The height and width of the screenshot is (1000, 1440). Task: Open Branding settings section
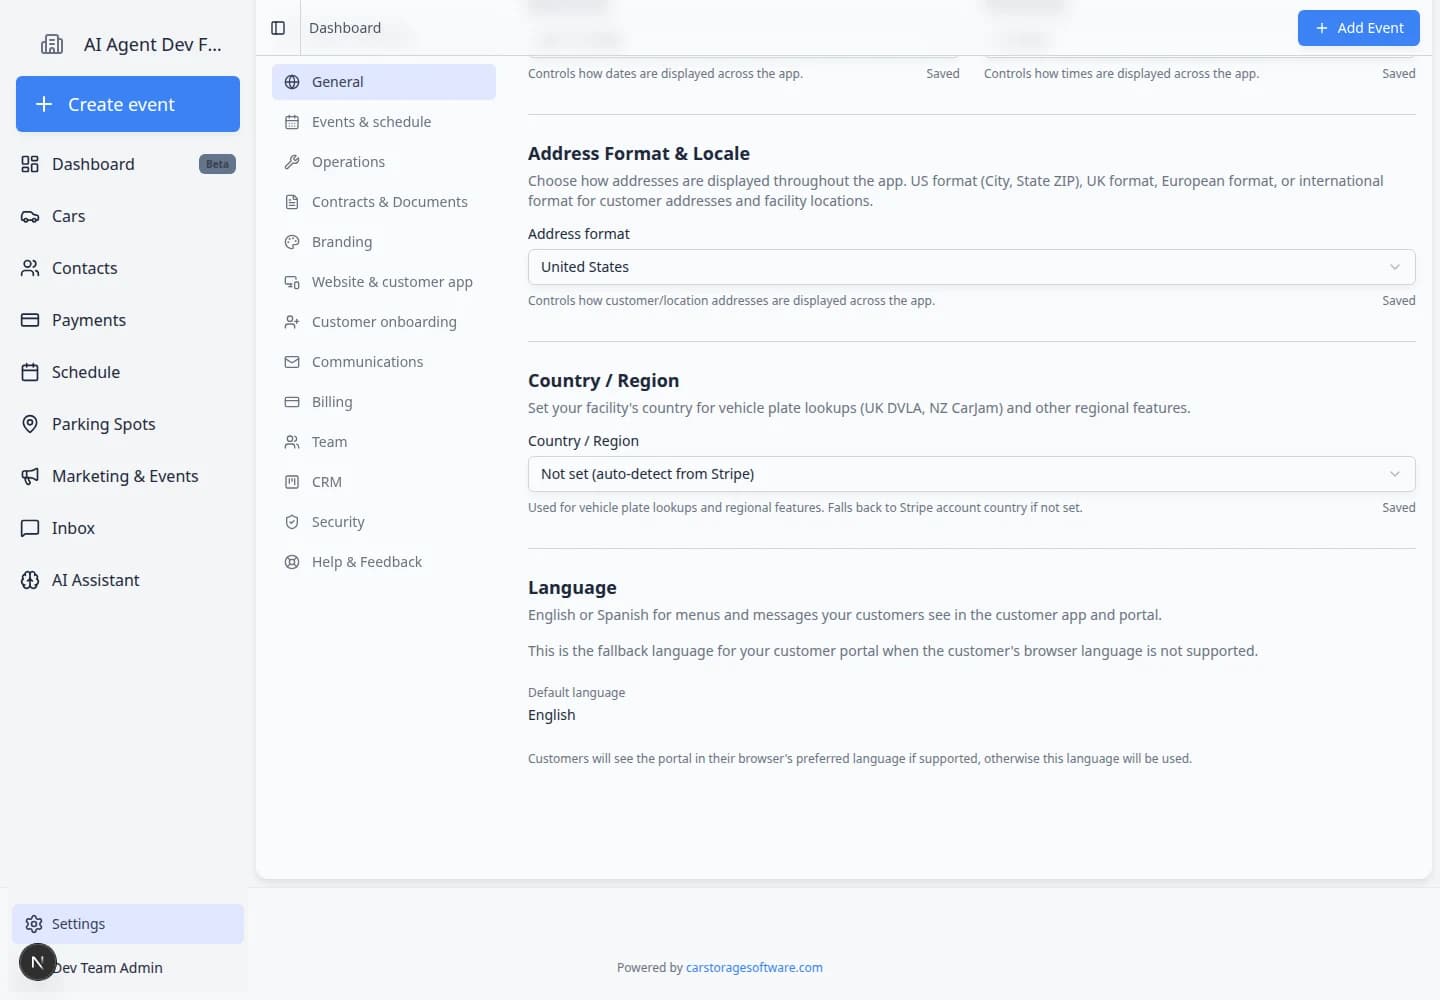tap(384, 242)
